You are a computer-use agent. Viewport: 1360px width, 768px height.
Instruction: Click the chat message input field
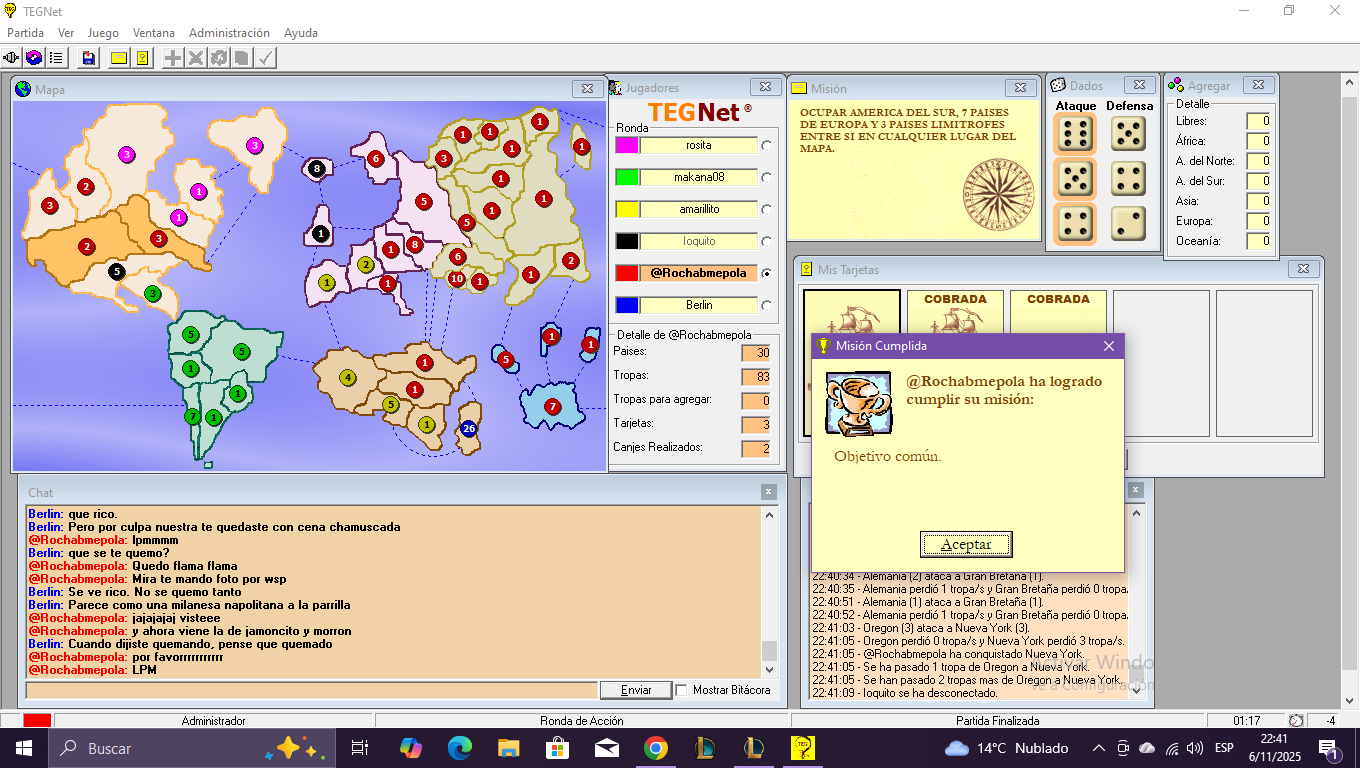310,690
